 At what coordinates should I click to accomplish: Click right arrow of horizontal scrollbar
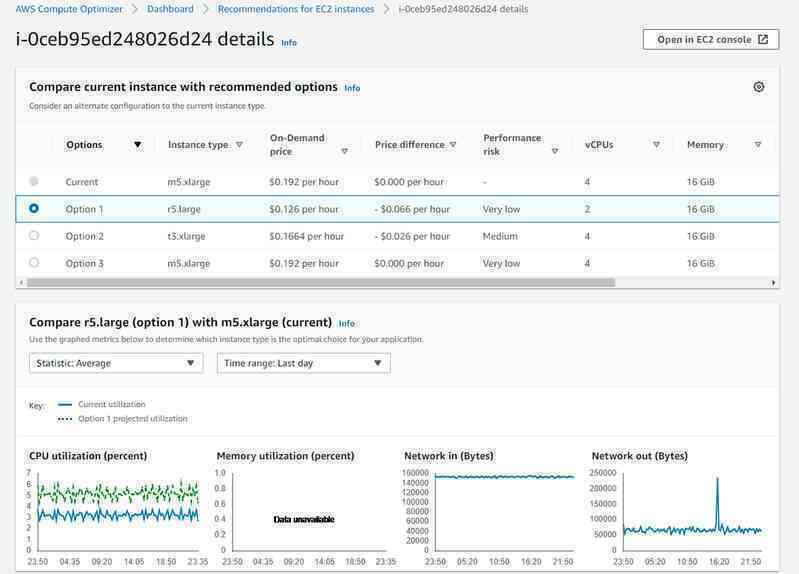(774, 282)
